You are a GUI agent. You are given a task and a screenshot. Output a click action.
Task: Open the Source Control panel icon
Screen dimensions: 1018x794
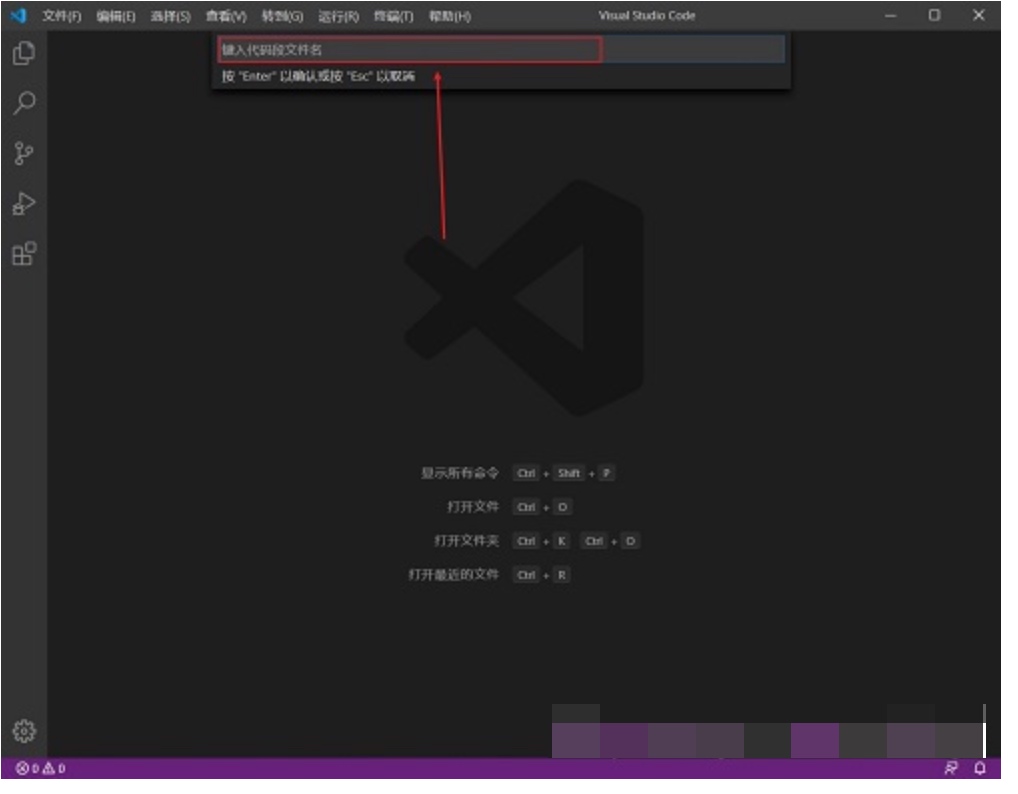click(x=23, y=152)
